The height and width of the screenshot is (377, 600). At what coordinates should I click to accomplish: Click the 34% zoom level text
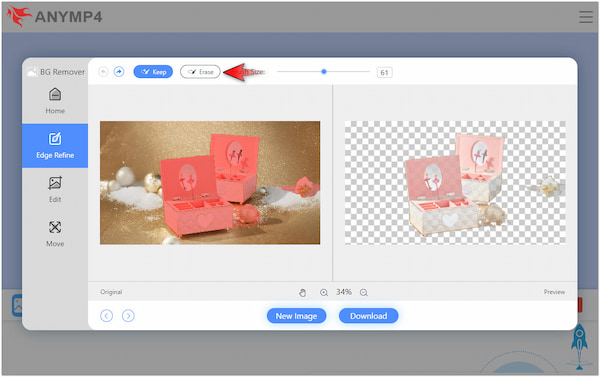pos(344,292)
